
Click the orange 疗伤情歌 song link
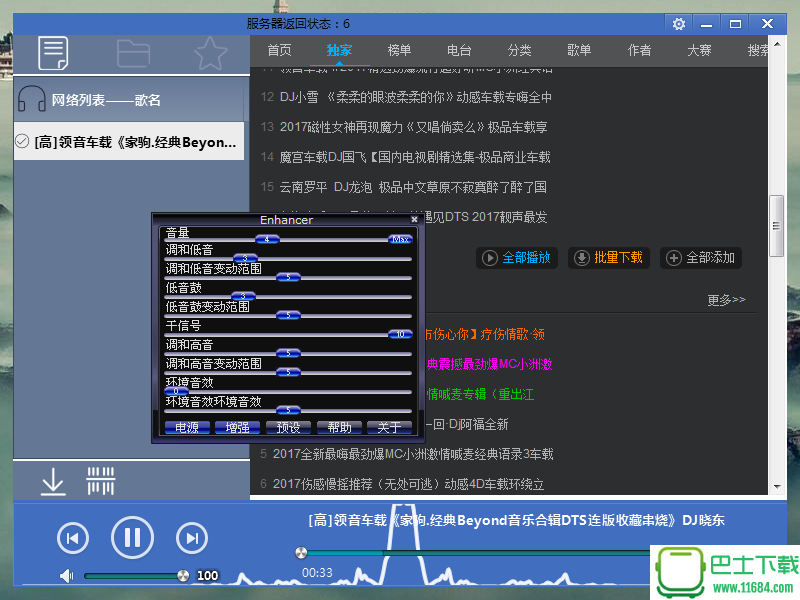coord(485,334)
